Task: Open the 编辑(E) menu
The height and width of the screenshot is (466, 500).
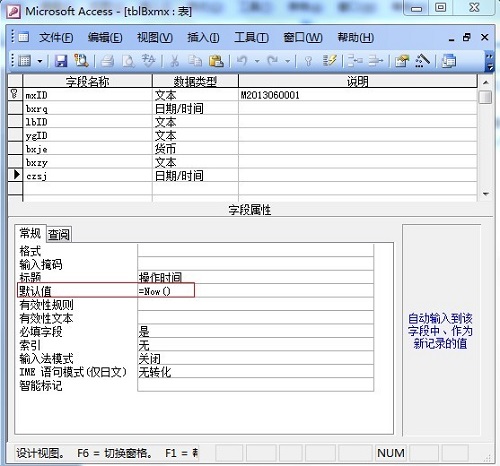Action: [105, 37]
